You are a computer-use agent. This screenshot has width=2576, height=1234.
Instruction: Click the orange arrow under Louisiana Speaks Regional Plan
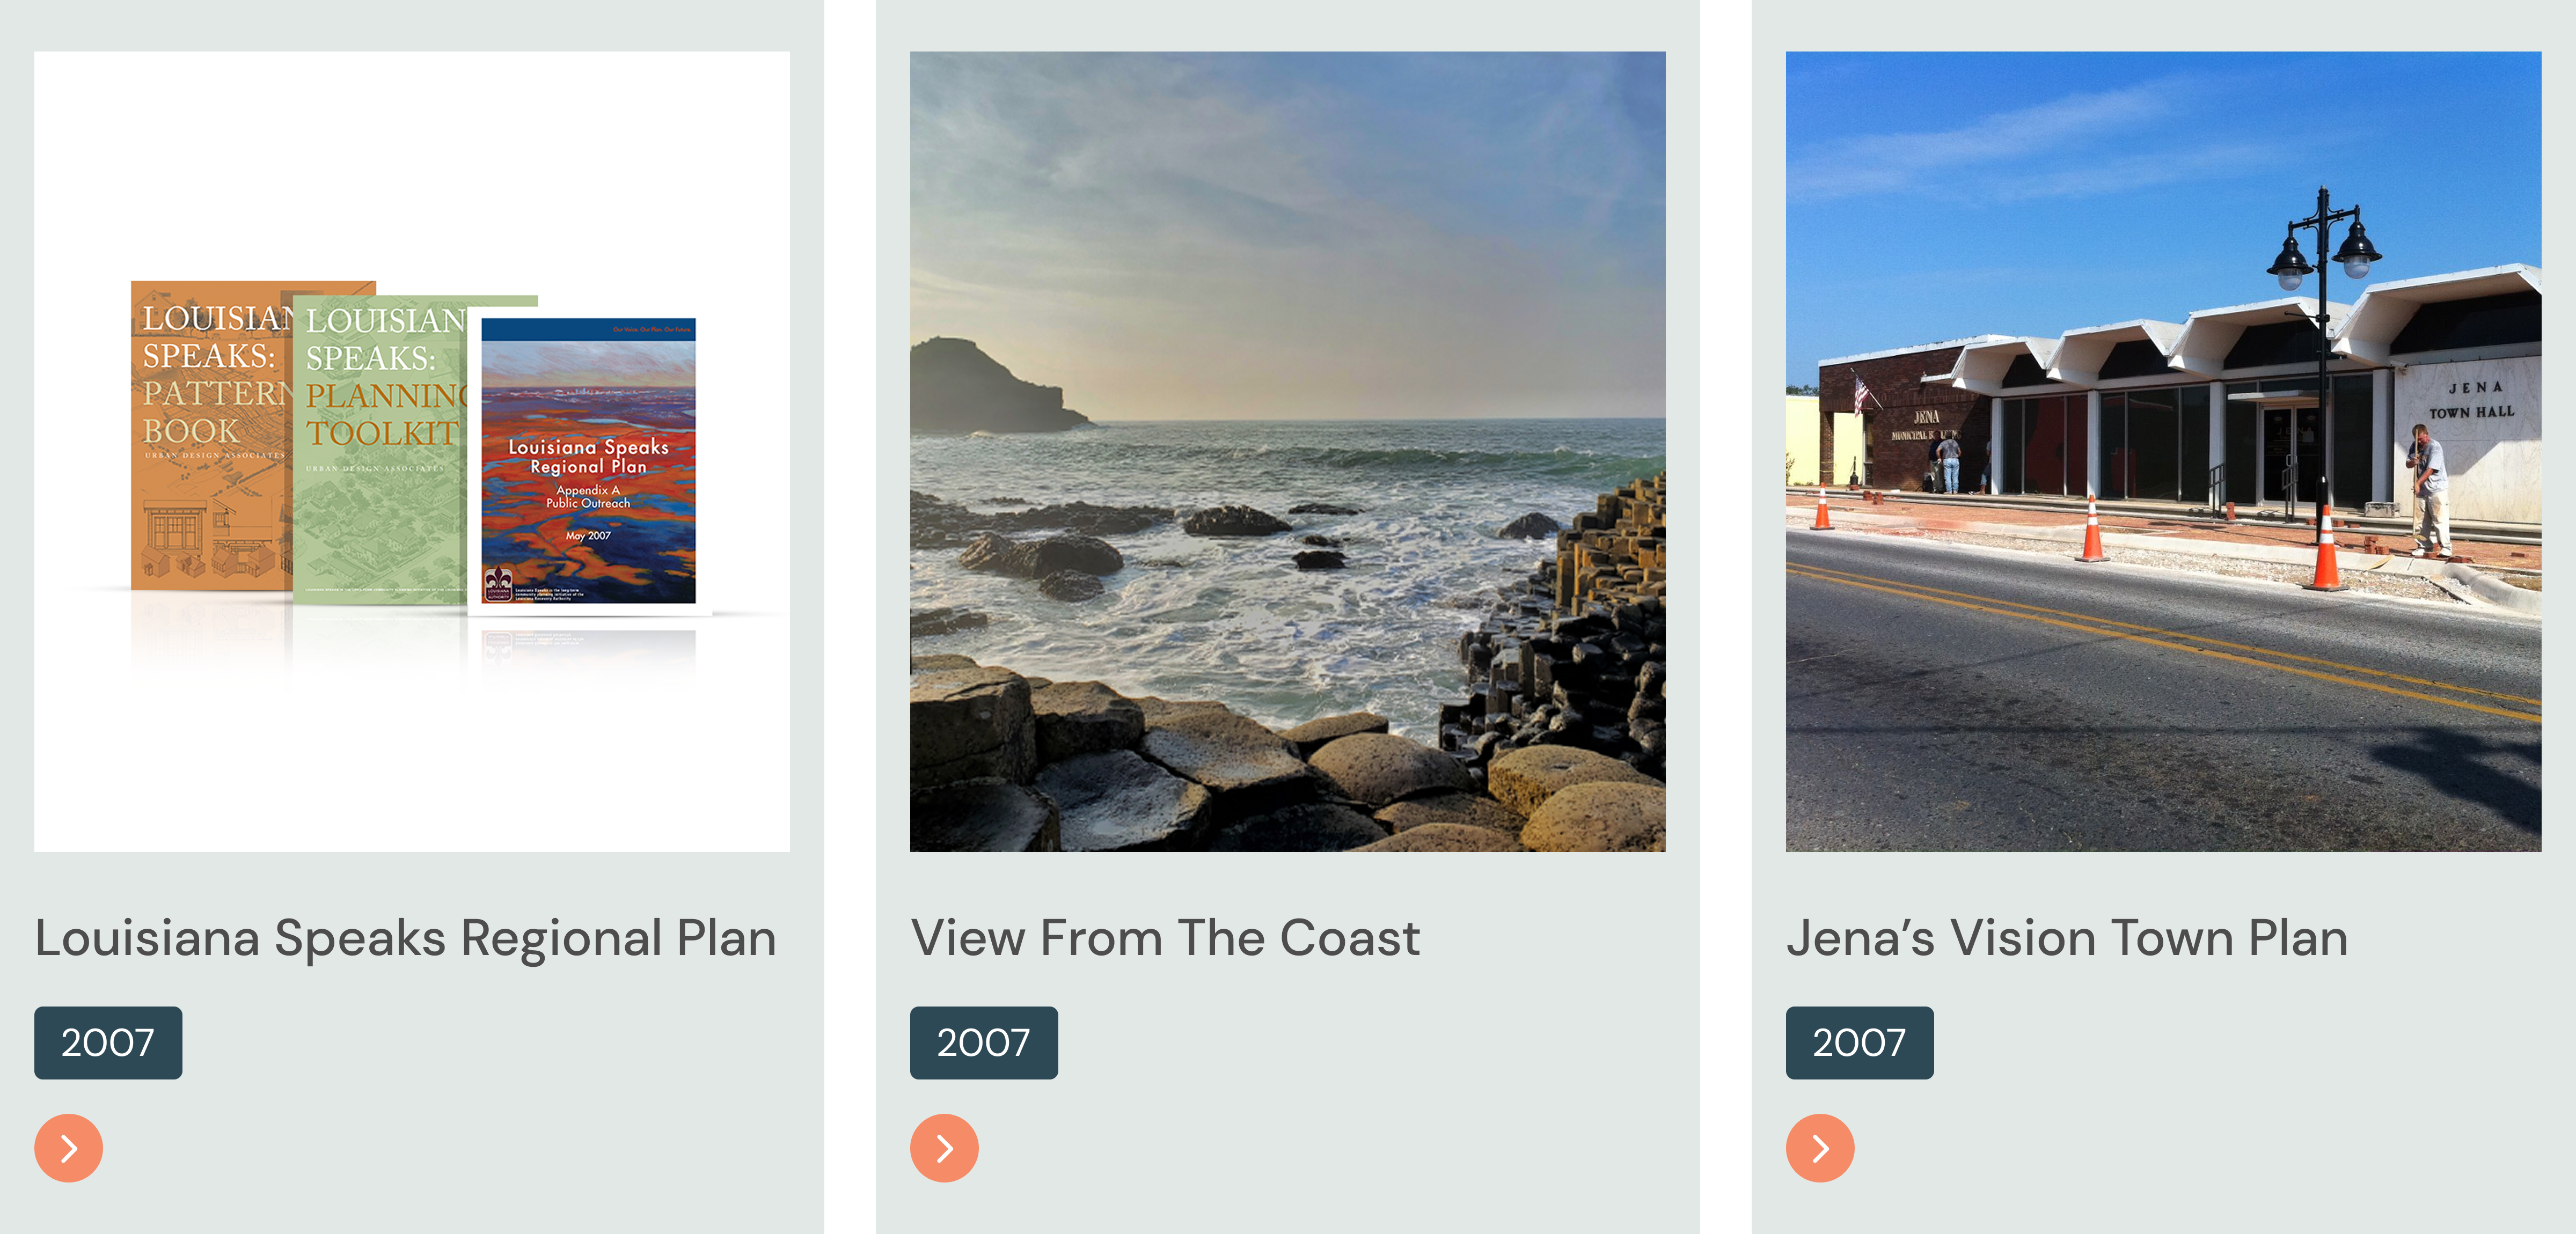pos(68,1148)
